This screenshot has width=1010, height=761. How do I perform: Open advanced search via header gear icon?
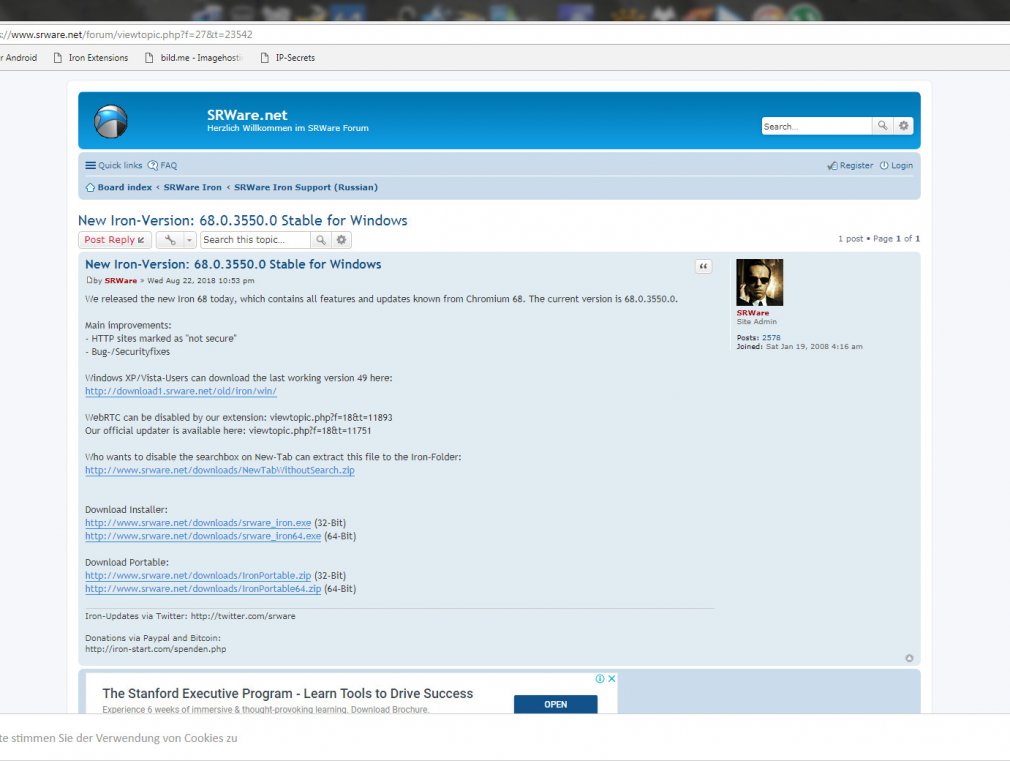904,126
